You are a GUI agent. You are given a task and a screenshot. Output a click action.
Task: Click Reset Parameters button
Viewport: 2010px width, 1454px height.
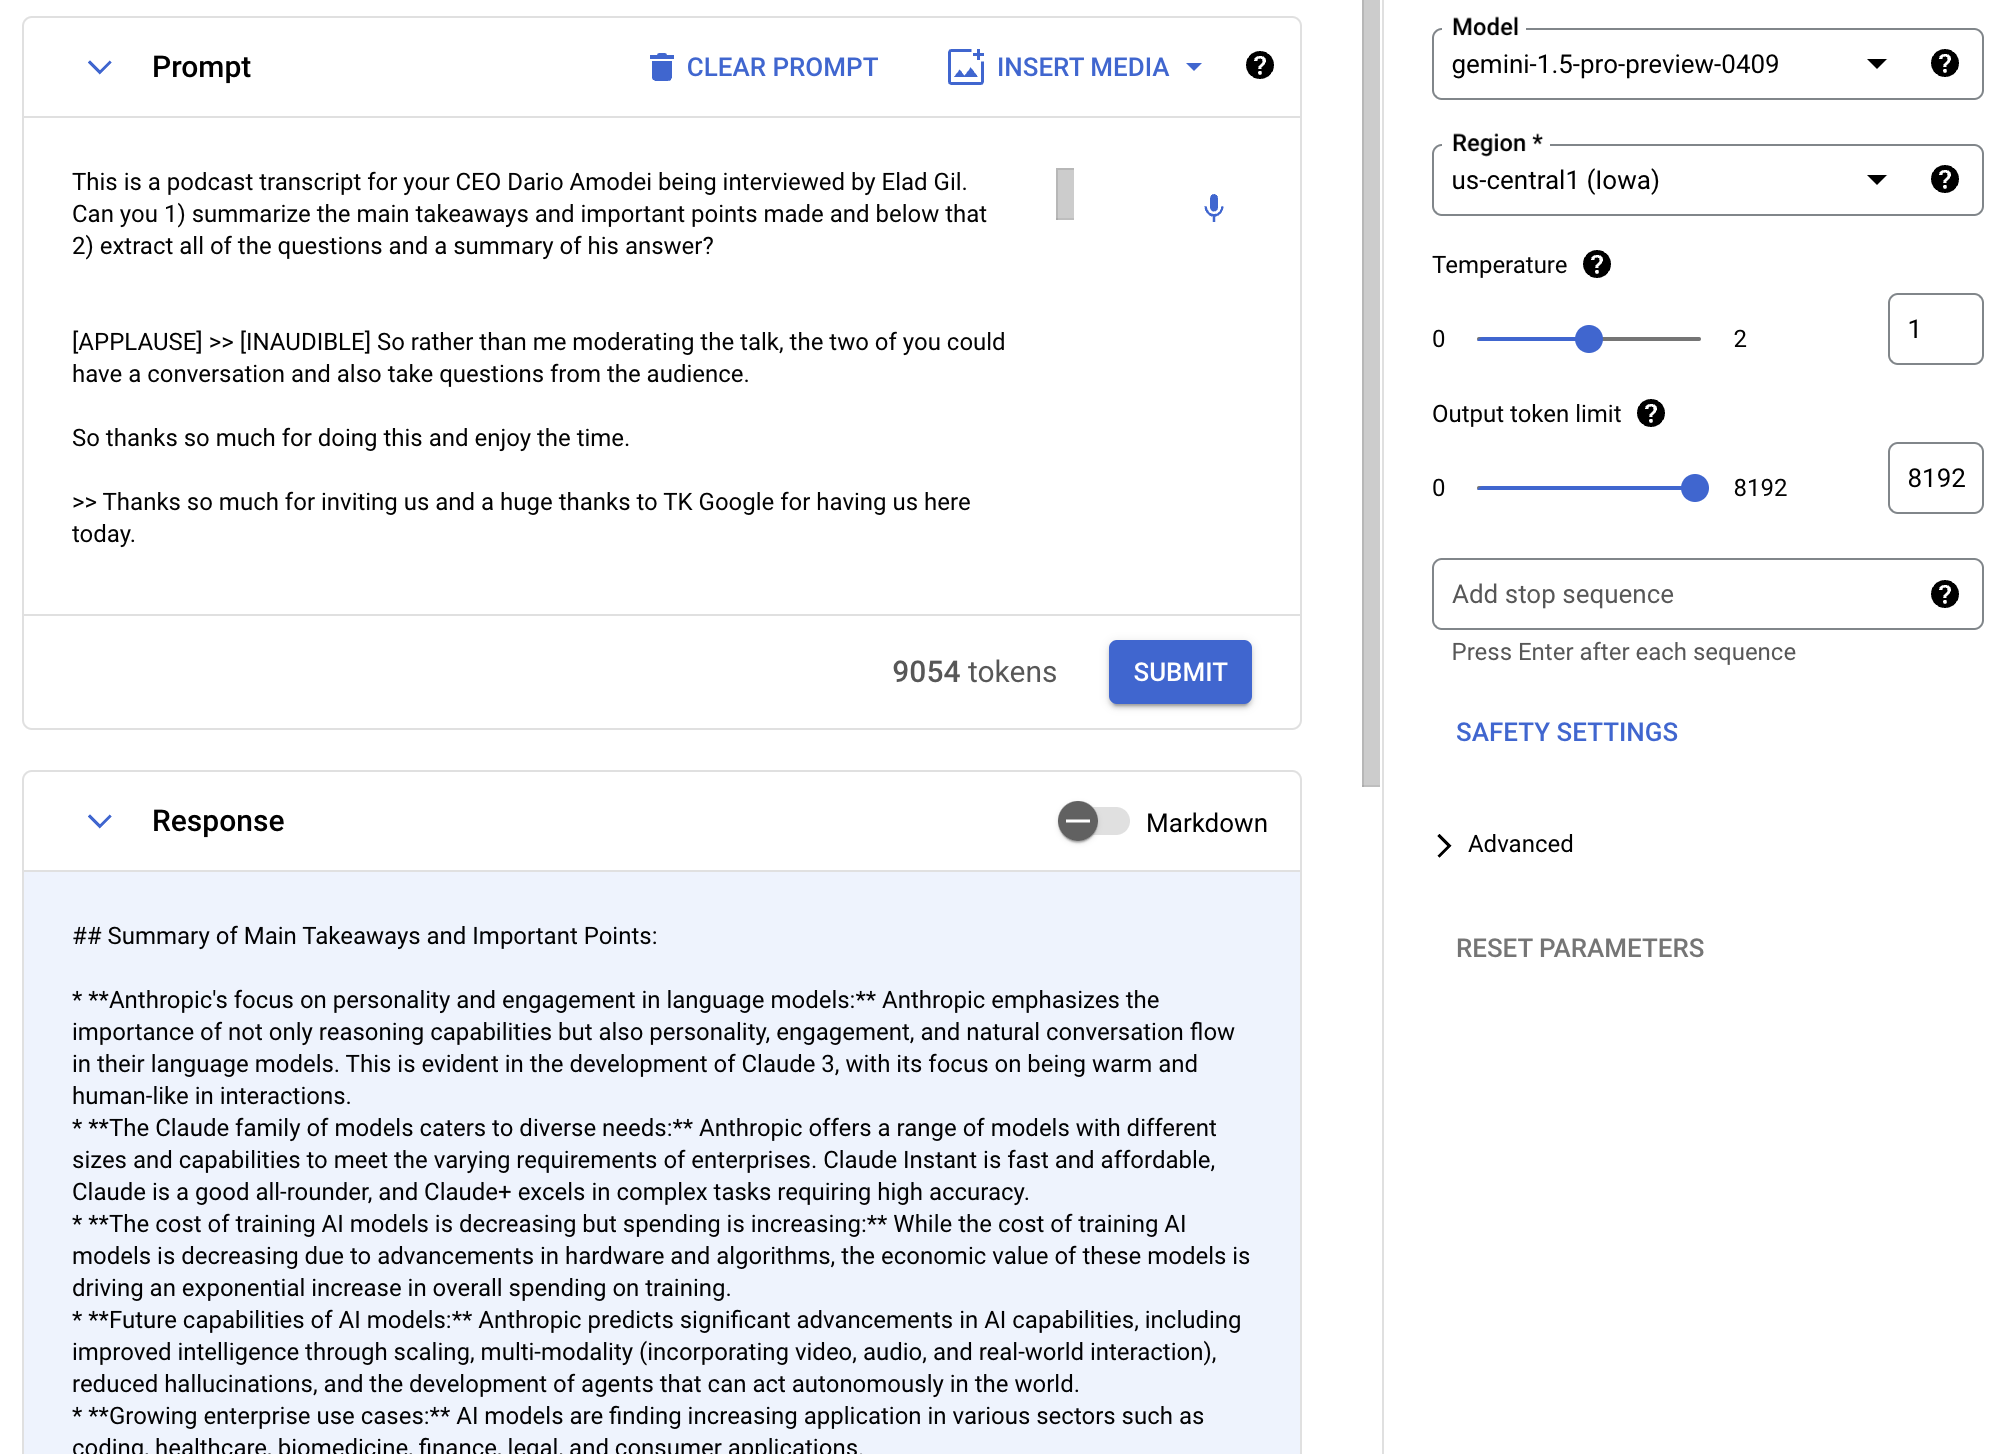1579,949
